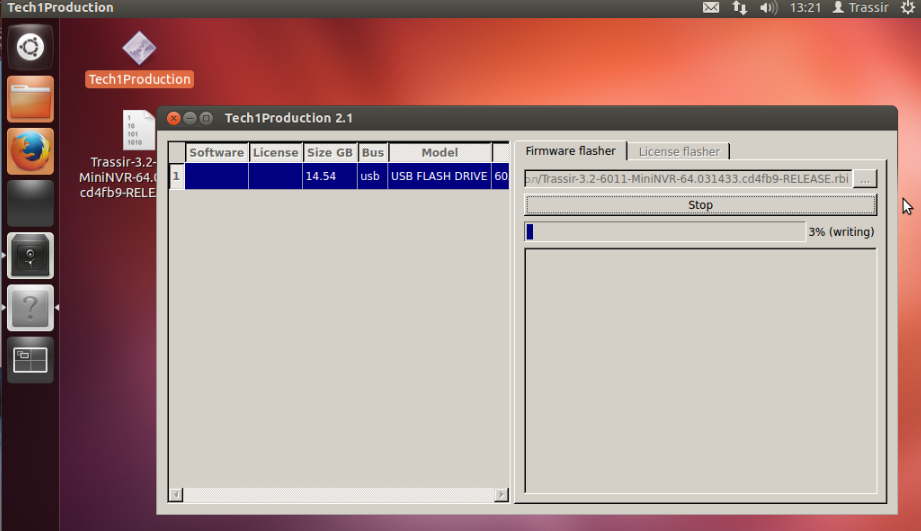Open the Trassir user menu
Screen dimensions: 921x531
point(861,8)
